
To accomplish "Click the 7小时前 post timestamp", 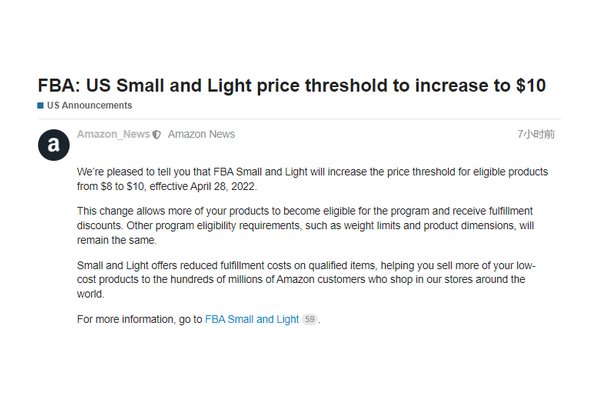I will [536, 134].
